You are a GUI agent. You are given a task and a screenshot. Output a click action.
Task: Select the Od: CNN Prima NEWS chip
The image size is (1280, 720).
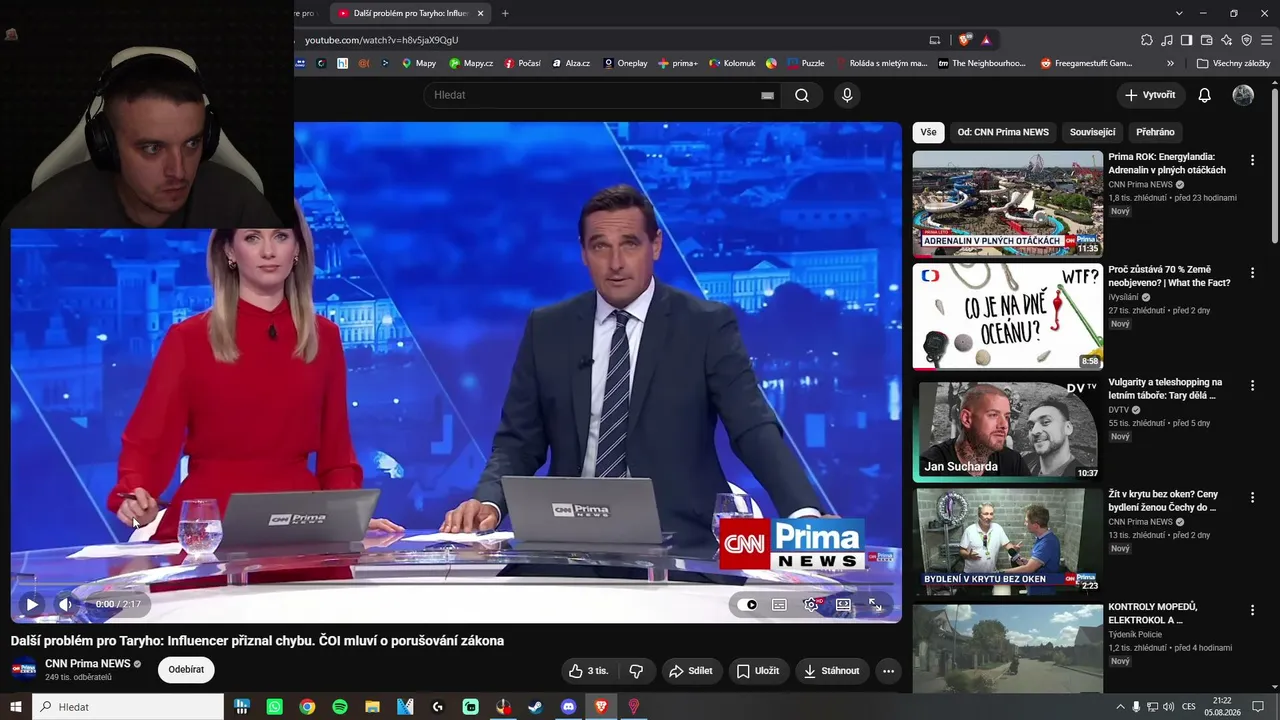(1003, 132)
